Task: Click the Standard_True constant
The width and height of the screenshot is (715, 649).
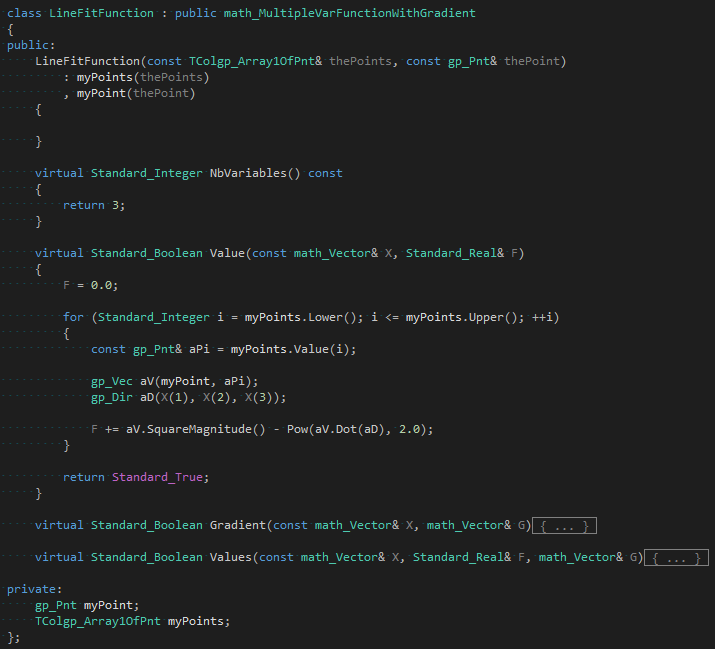Action: coord(157,477)
